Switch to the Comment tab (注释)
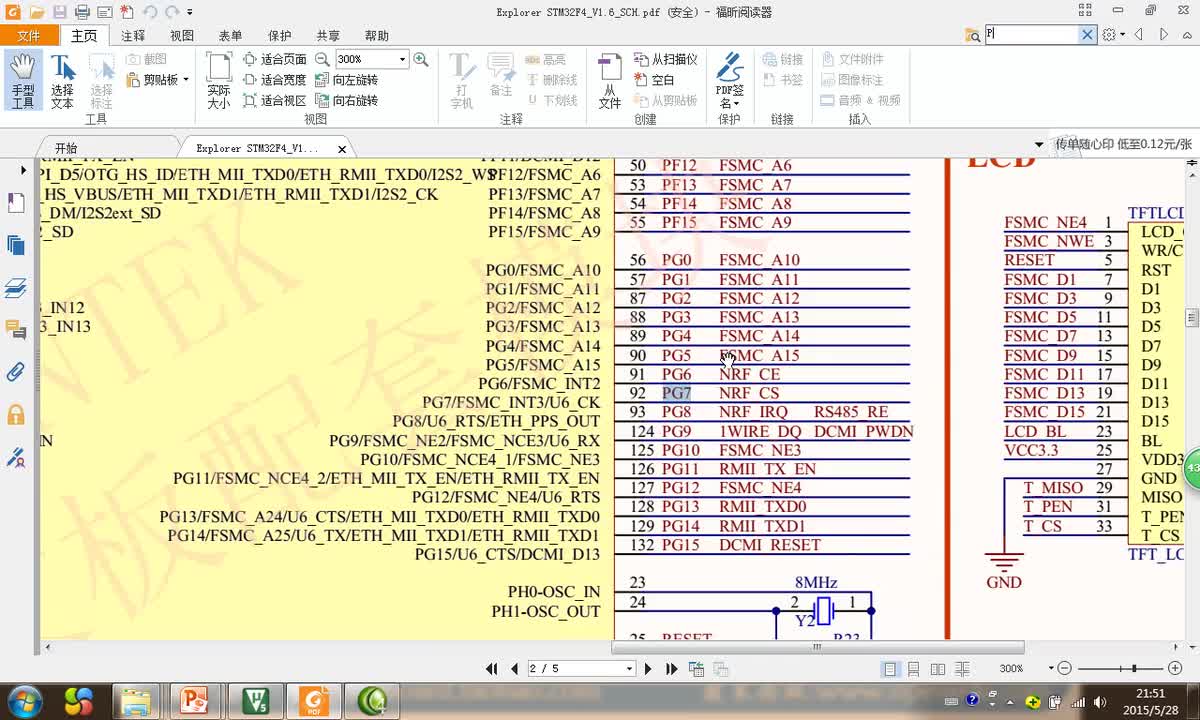This screenshot has height=720, width=1200. coord(133,35)
